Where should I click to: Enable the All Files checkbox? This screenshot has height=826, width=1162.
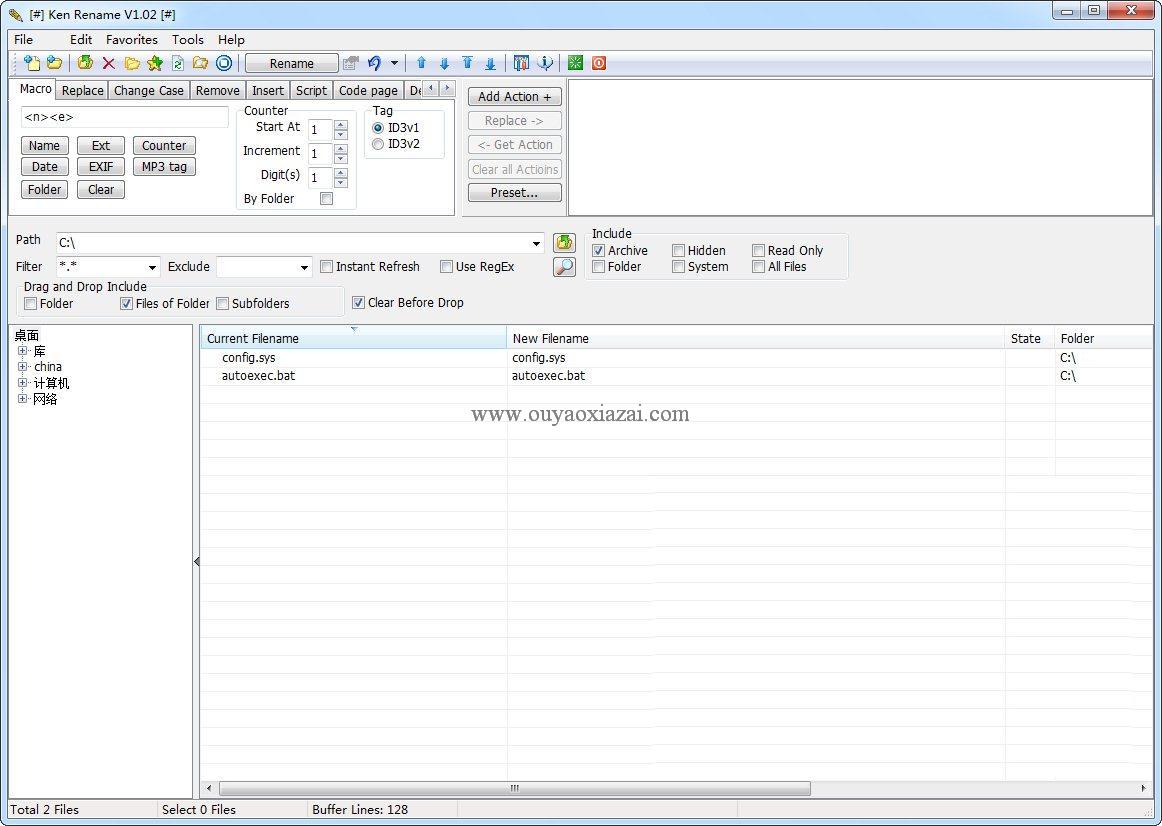[758, 267]
